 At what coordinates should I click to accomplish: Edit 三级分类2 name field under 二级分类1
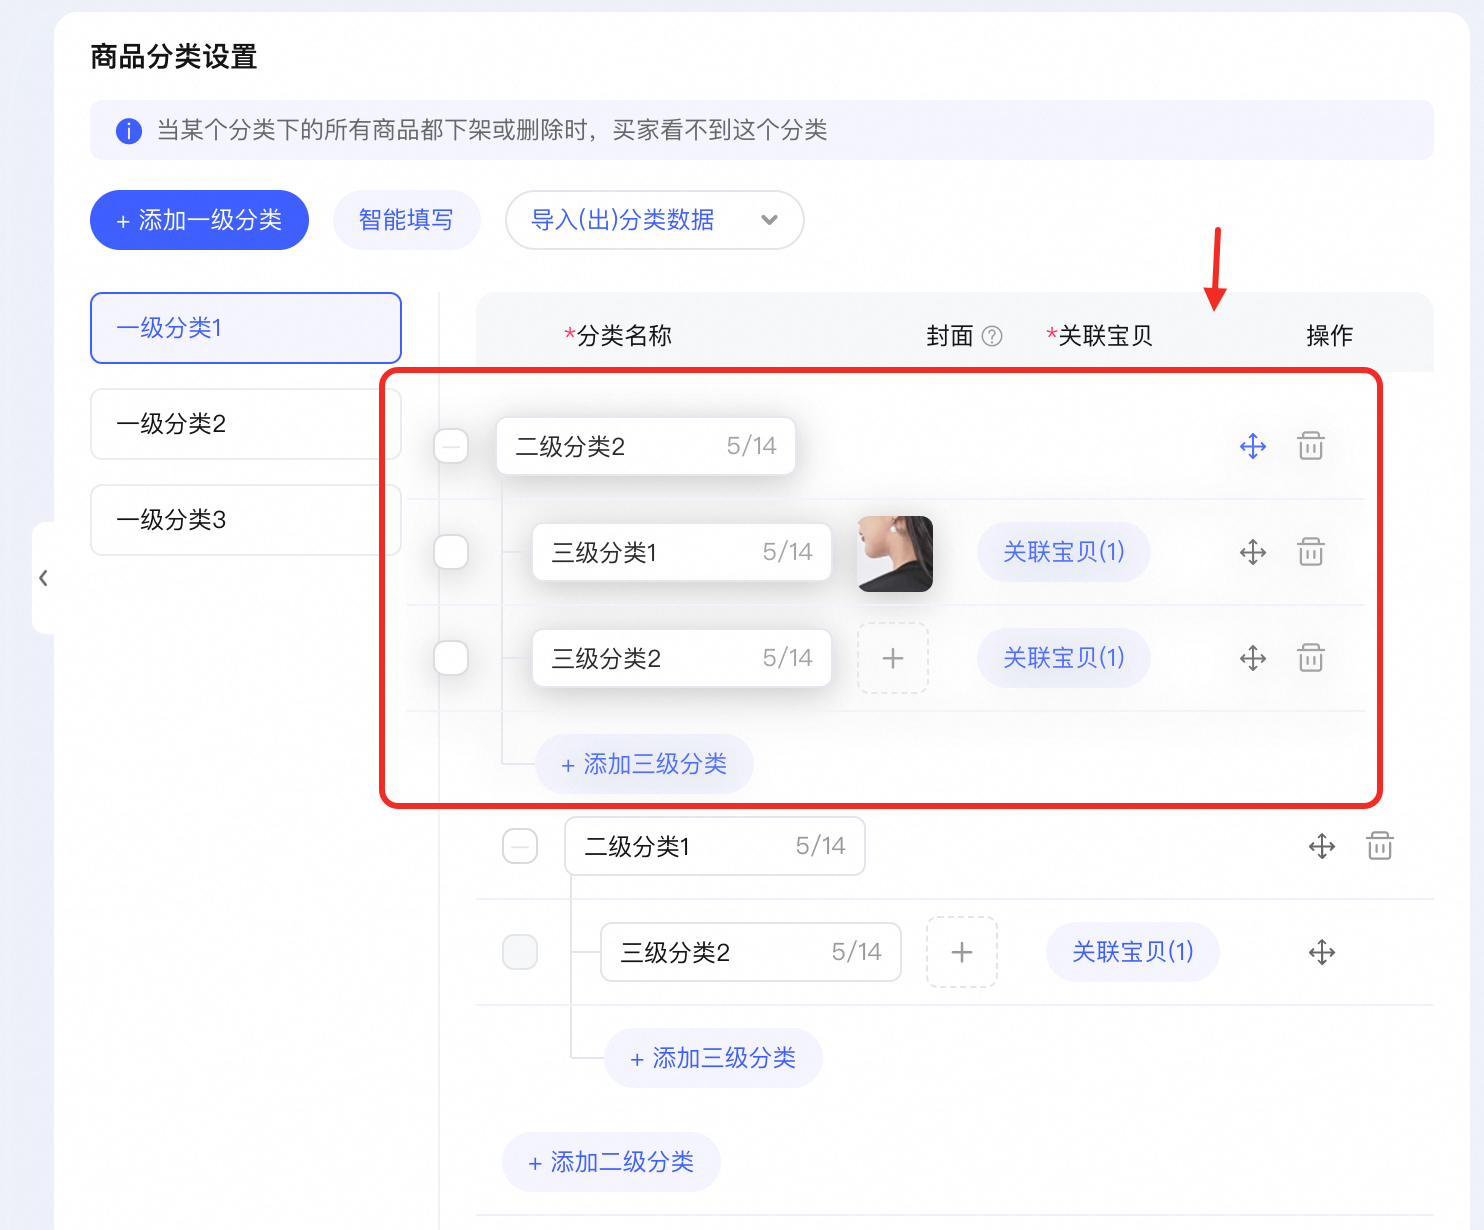pos(751,952)
